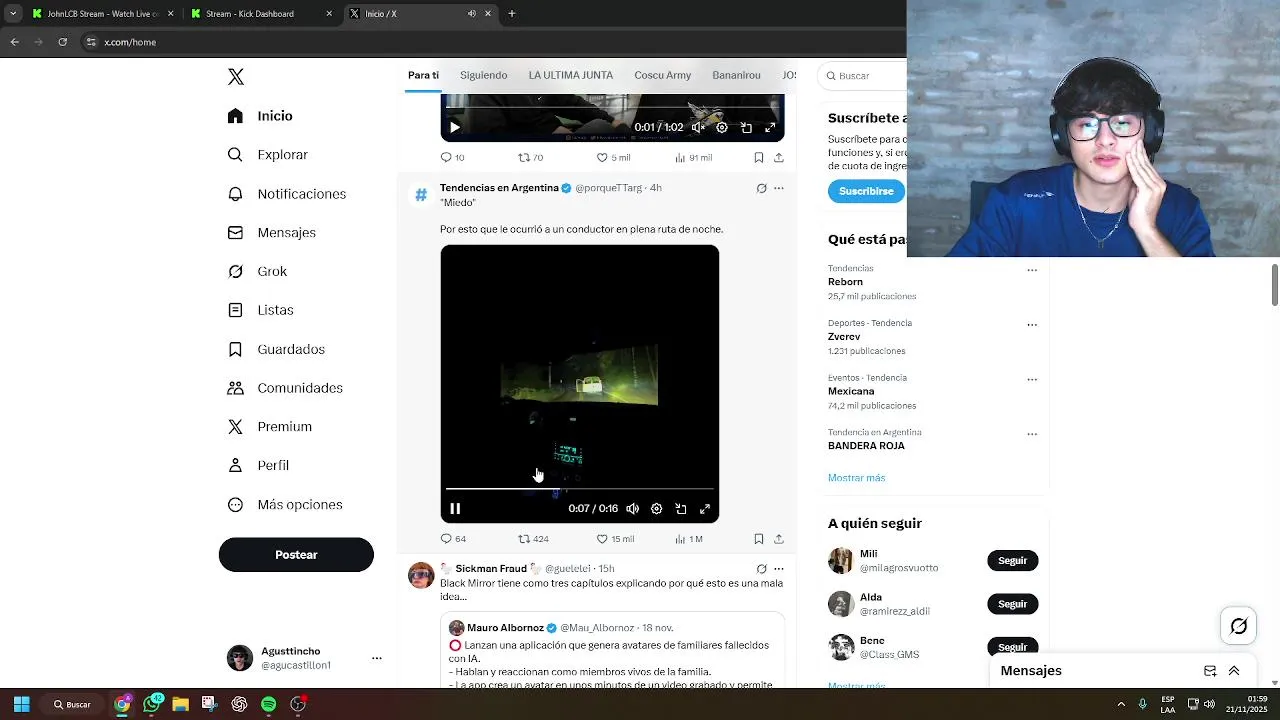Open Explorar search page

click(268, 155)
